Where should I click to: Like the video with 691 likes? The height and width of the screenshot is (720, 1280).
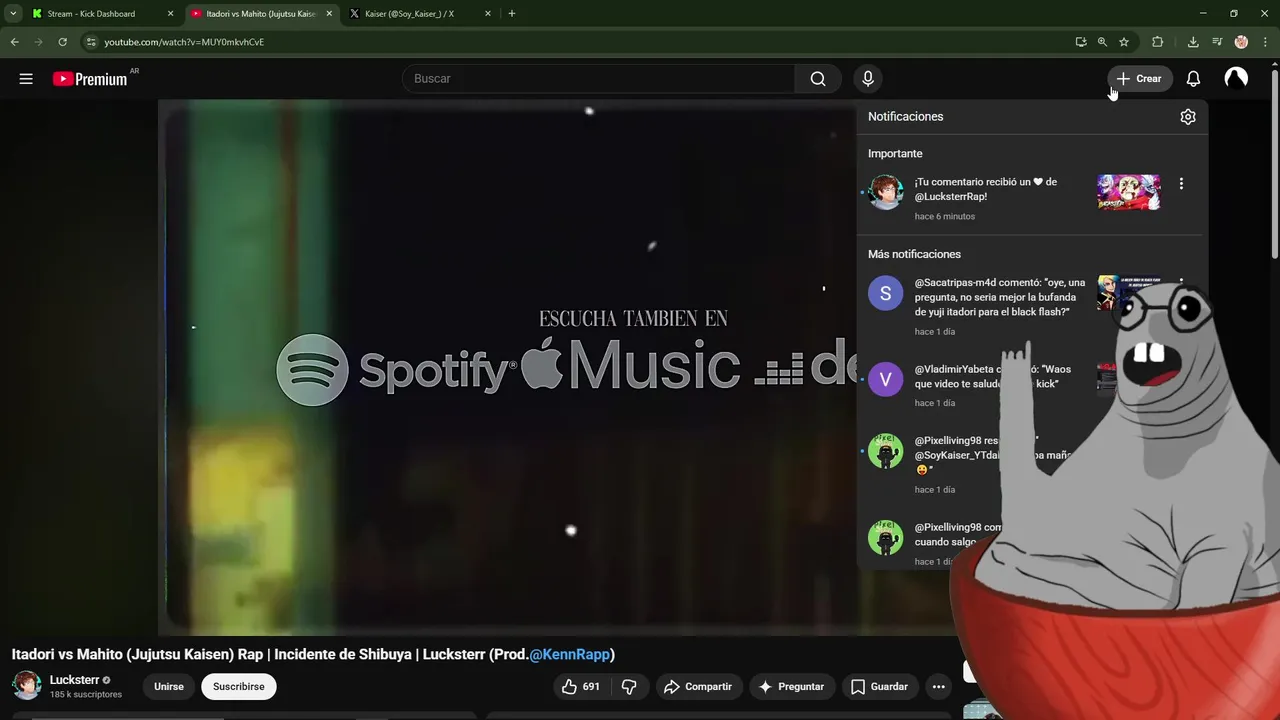(x=581, y=687)
